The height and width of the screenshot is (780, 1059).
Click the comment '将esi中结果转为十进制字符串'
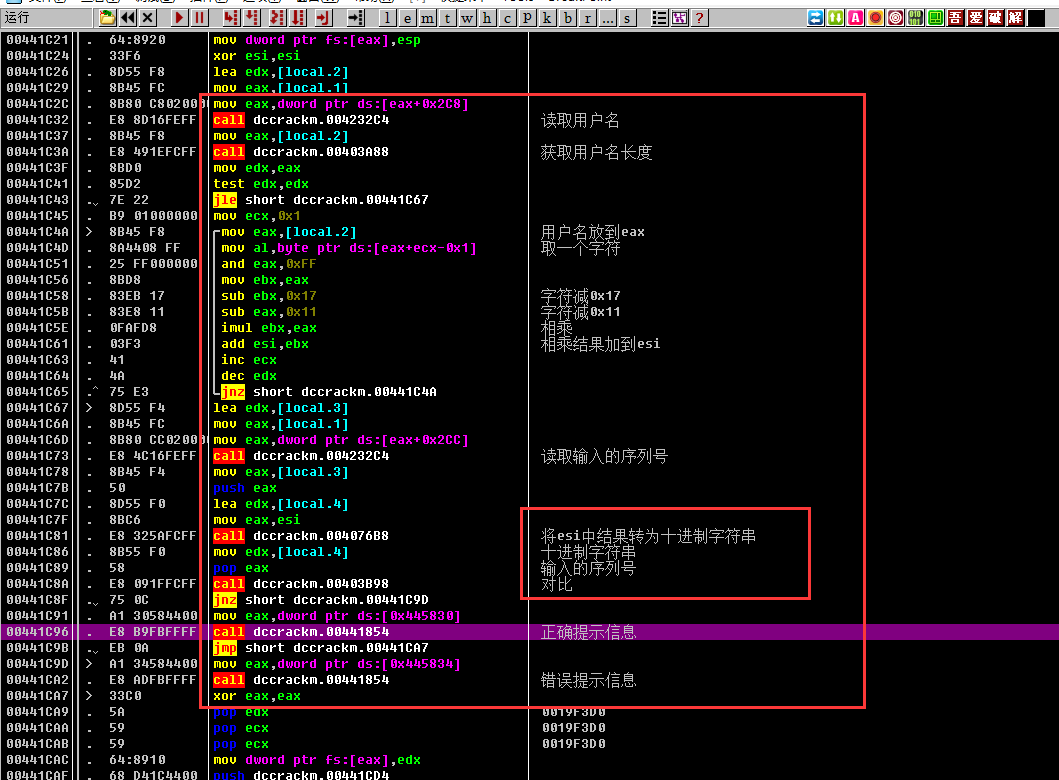pyautogui.click(x=648, y=536)
